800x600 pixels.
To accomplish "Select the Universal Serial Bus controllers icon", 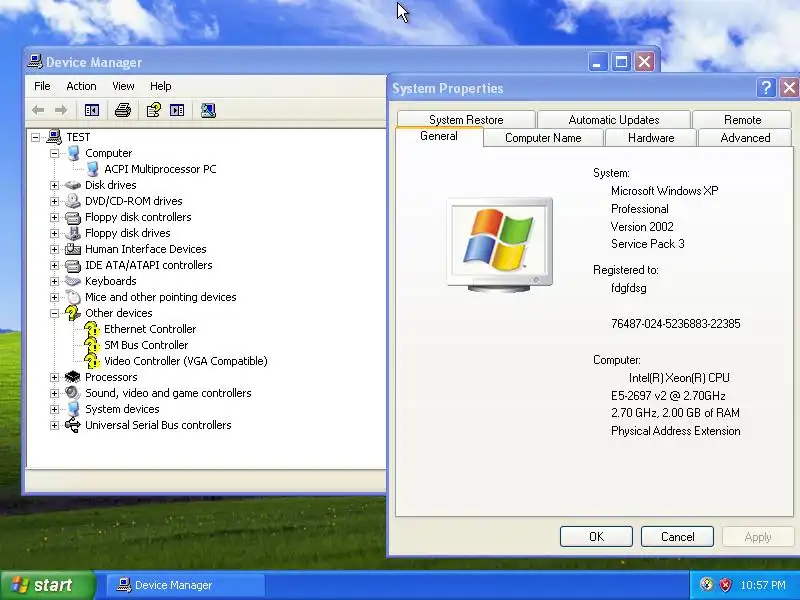I will point(73,425).
